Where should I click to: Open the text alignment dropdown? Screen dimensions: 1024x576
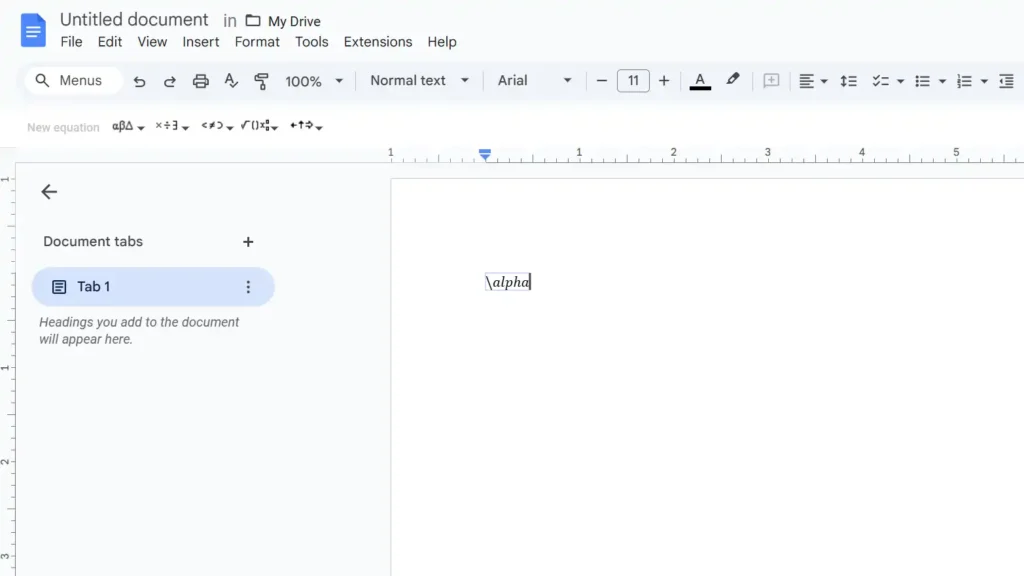coord(813,81)
